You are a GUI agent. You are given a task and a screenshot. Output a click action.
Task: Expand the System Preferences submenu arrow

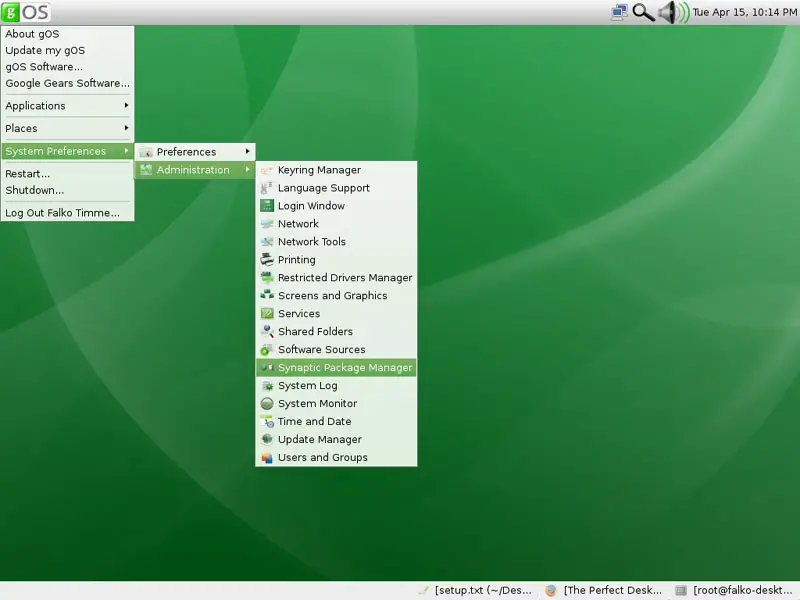click(x=126, y=151)
